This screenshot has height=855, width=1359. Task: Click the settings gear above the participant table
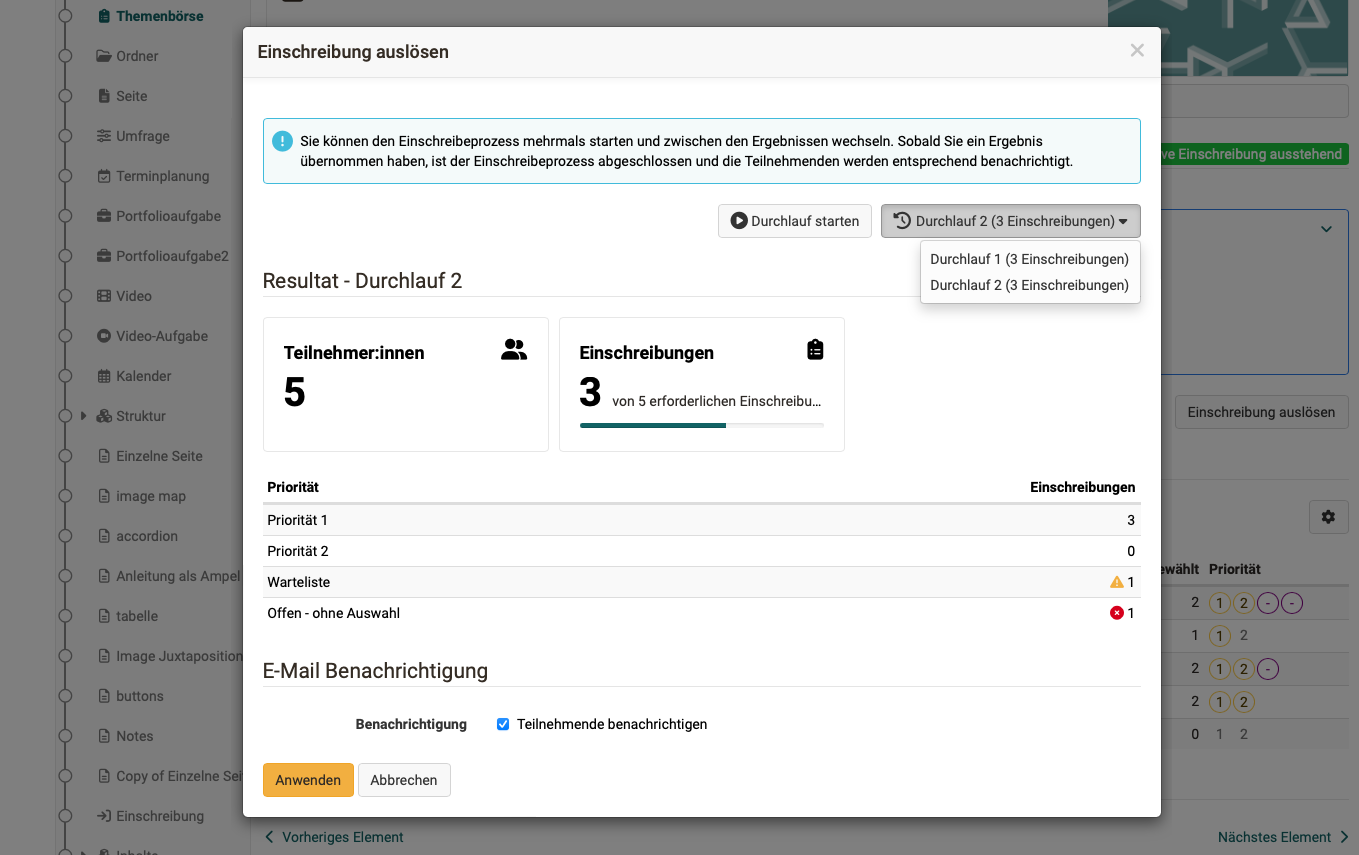pyautogui.click(x=1328, y=517)
